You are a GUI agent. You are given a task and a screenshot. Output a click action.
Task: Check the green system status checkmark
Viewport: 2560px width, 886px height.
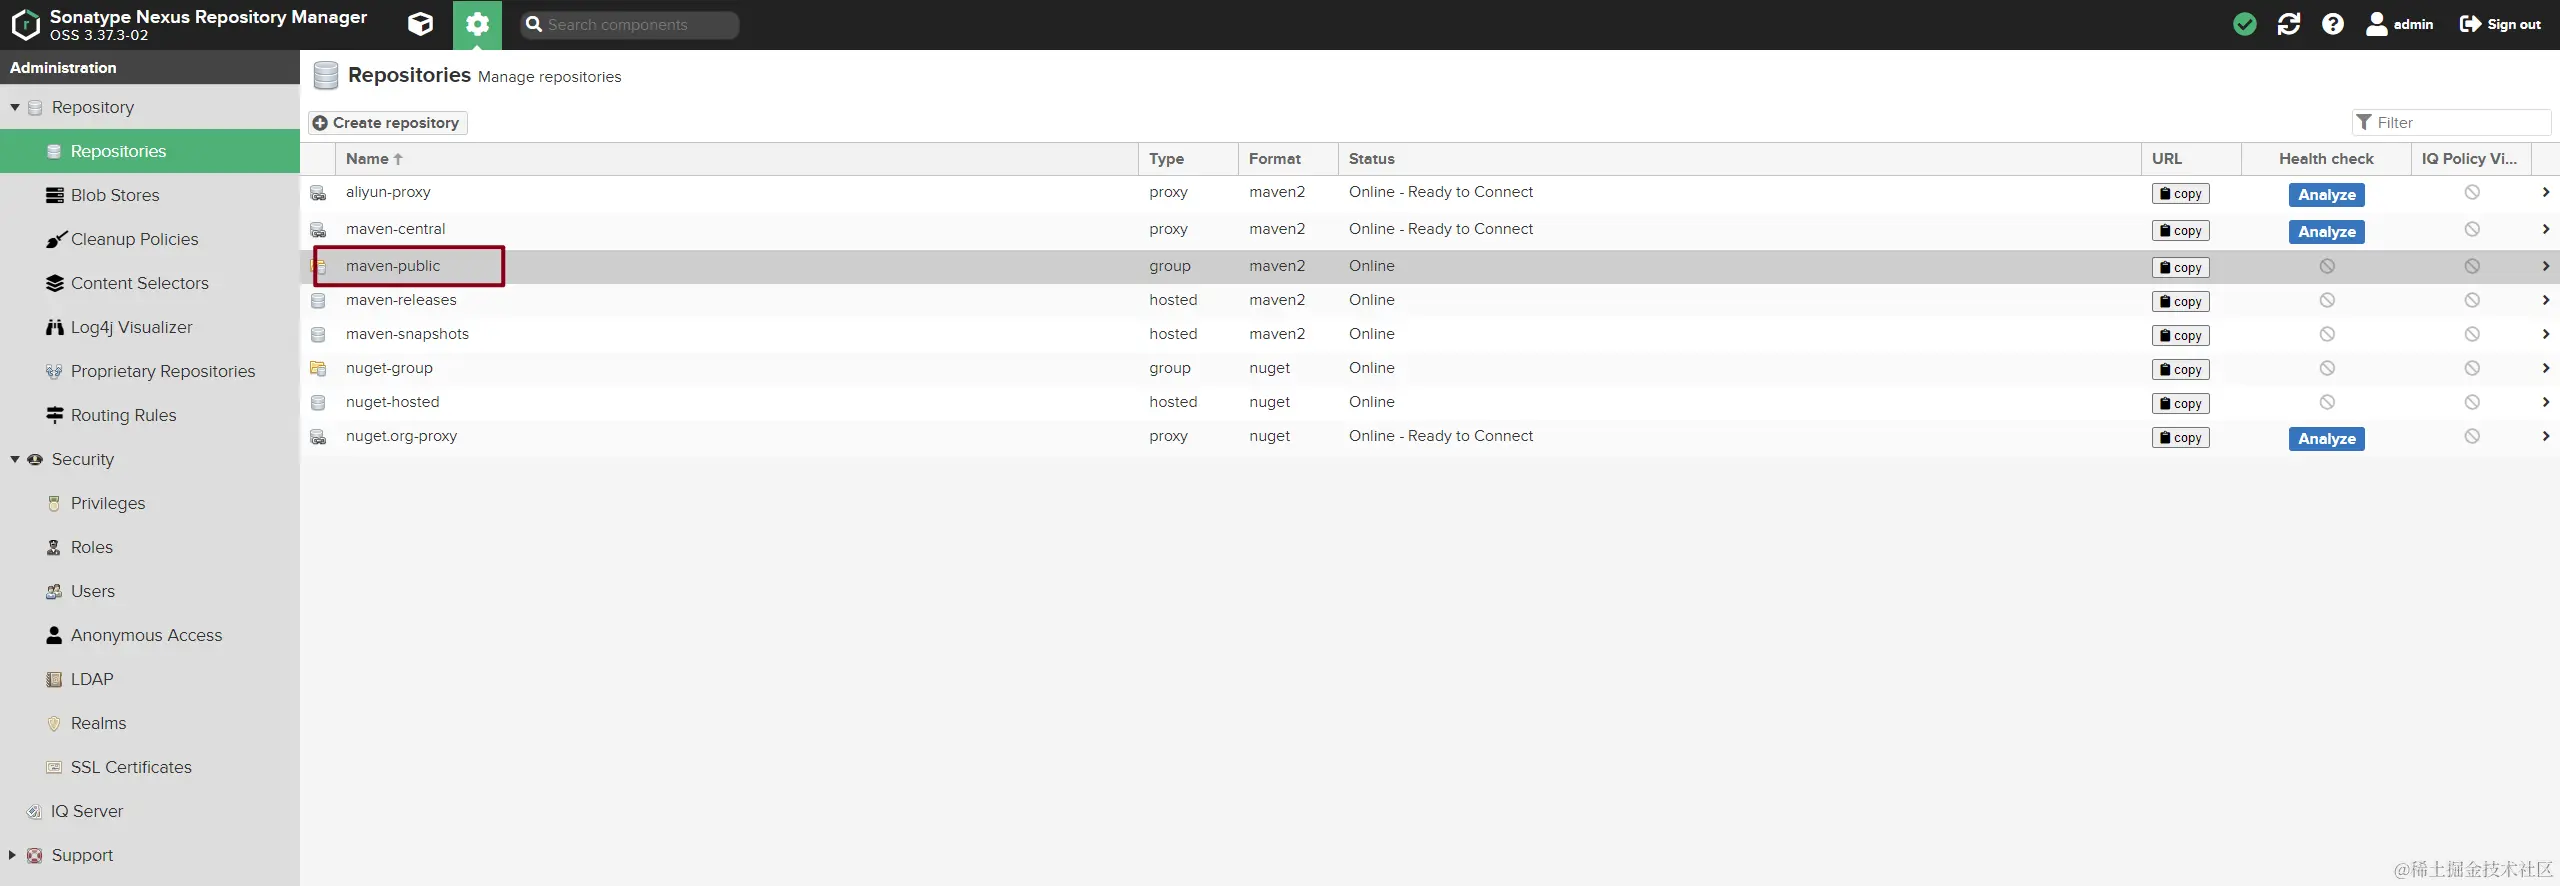(2245, 24)
